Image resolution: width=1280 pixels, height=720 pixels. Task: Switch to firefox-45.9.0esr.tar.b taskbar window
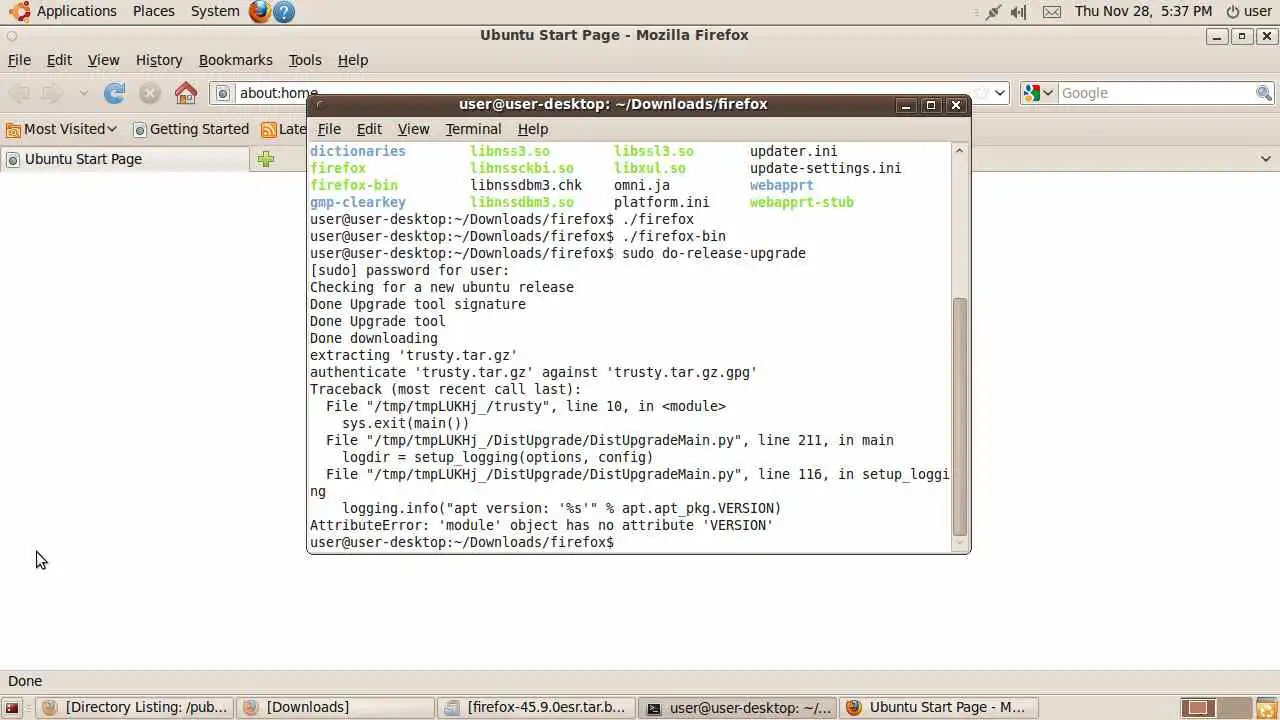pos(537,708)
